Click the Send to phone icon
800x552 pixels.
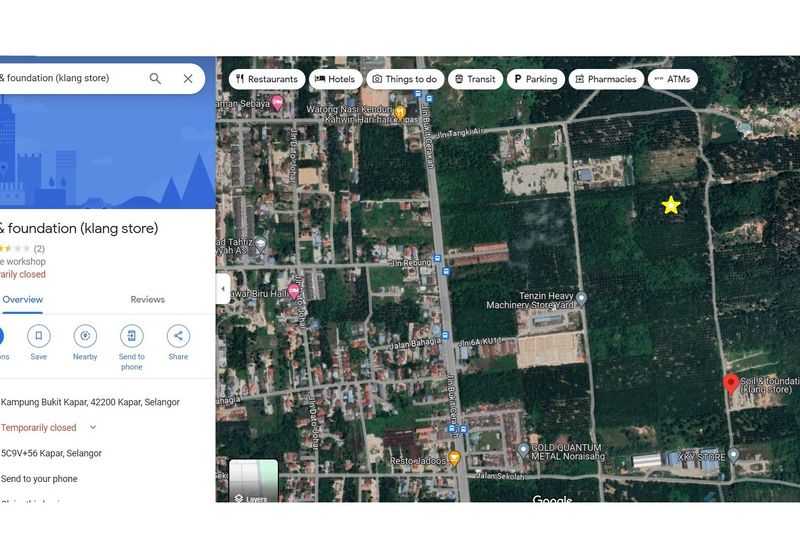pyautogui.click(x=132, y=336)
